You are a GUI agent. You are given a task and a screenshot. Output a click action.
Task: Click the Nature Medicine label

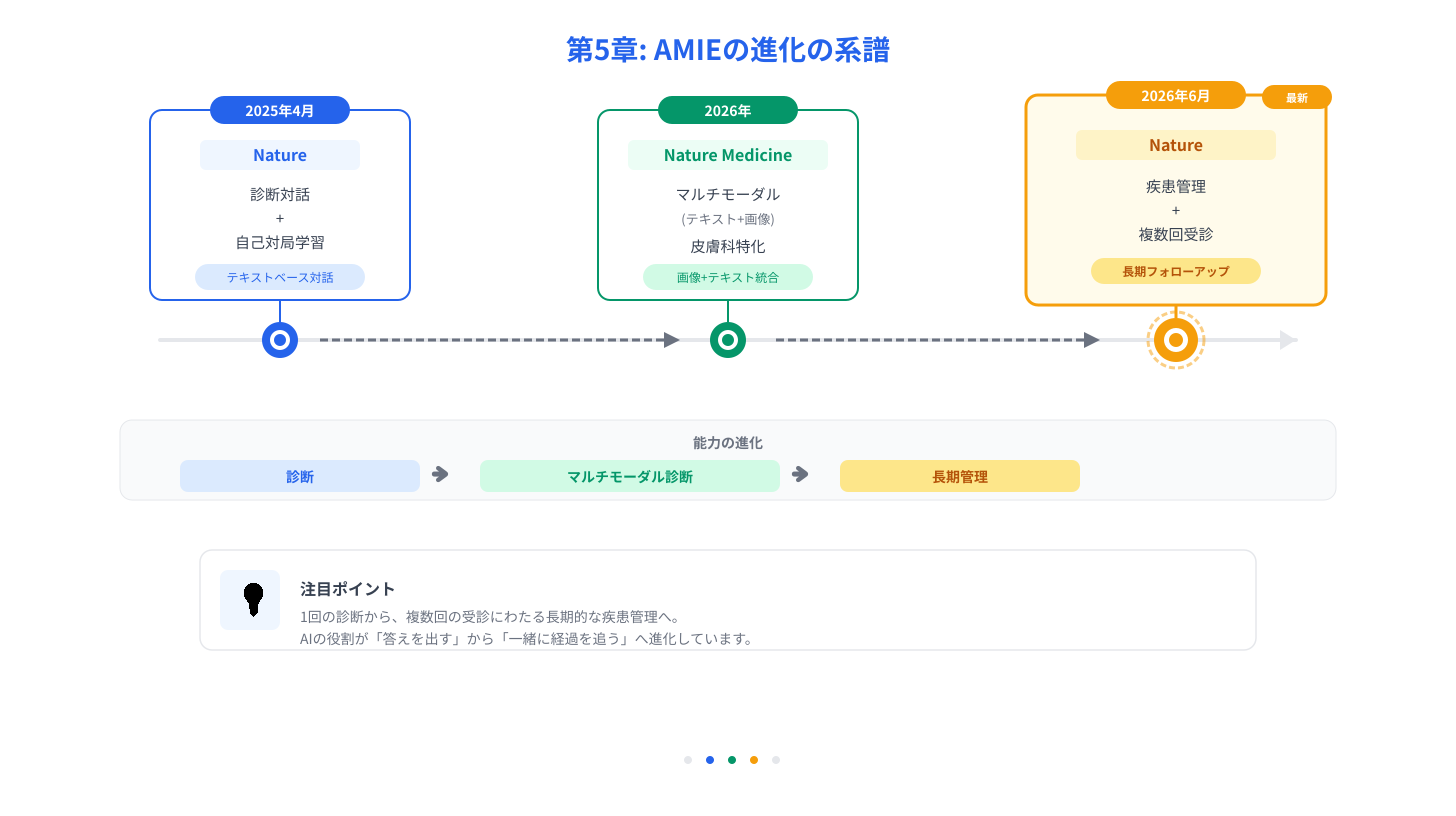click(x=728, y=155)
